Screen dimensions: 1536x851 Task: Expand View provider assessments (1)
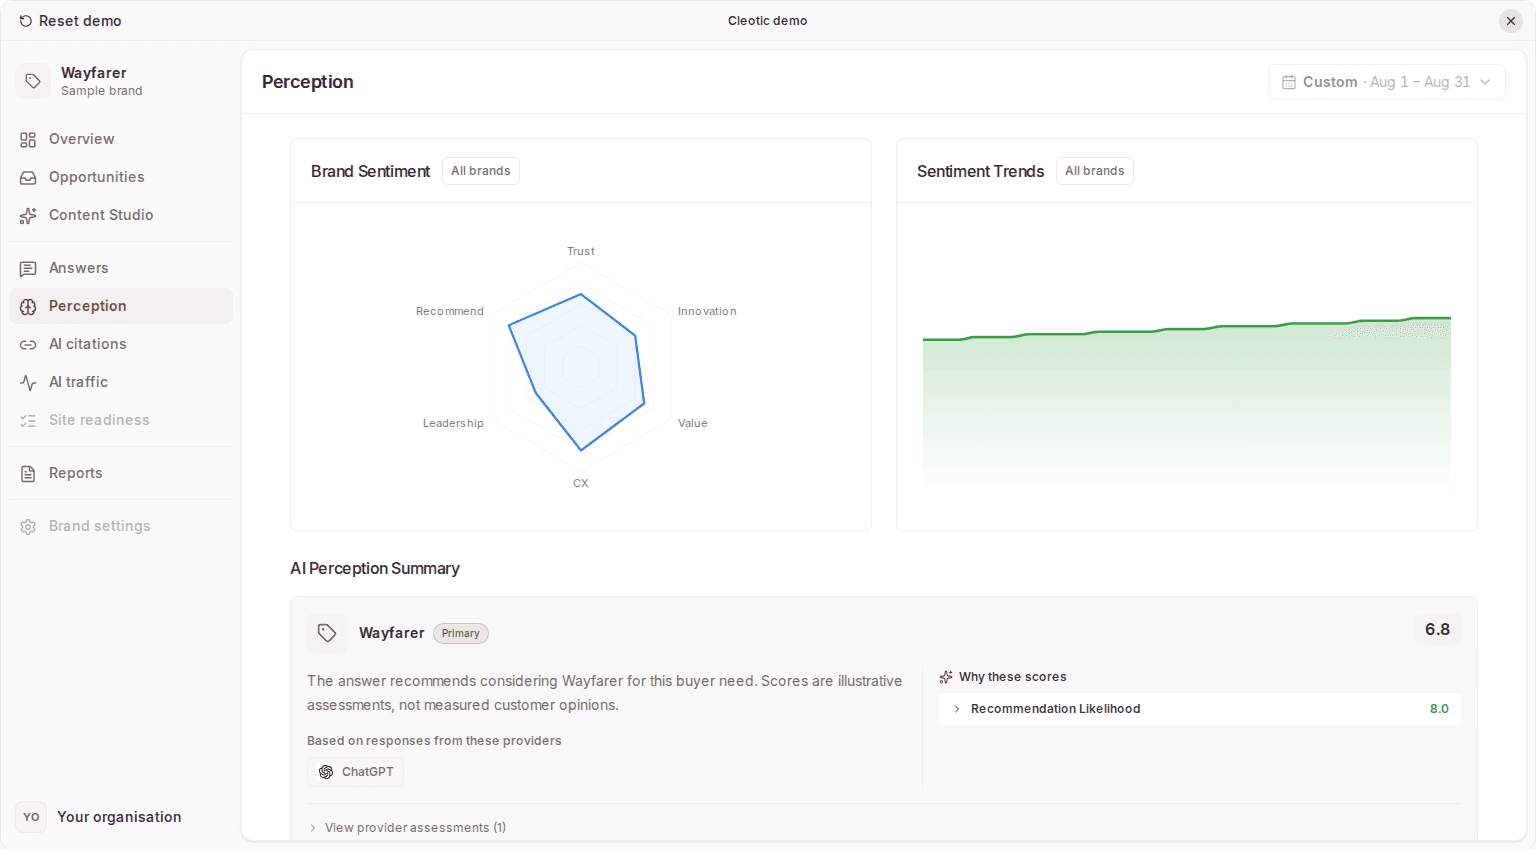click(408, 828)
